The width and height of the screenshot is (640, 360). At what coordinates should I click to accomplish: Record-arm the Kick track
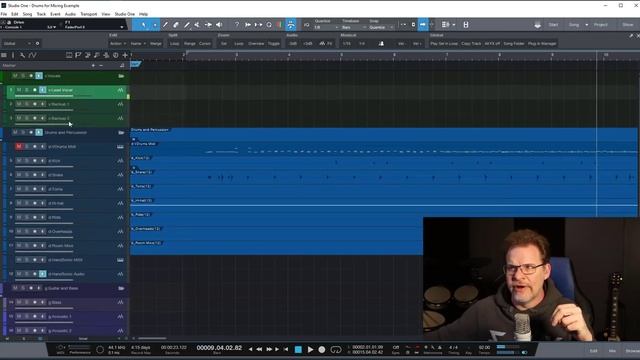[35, 161]
